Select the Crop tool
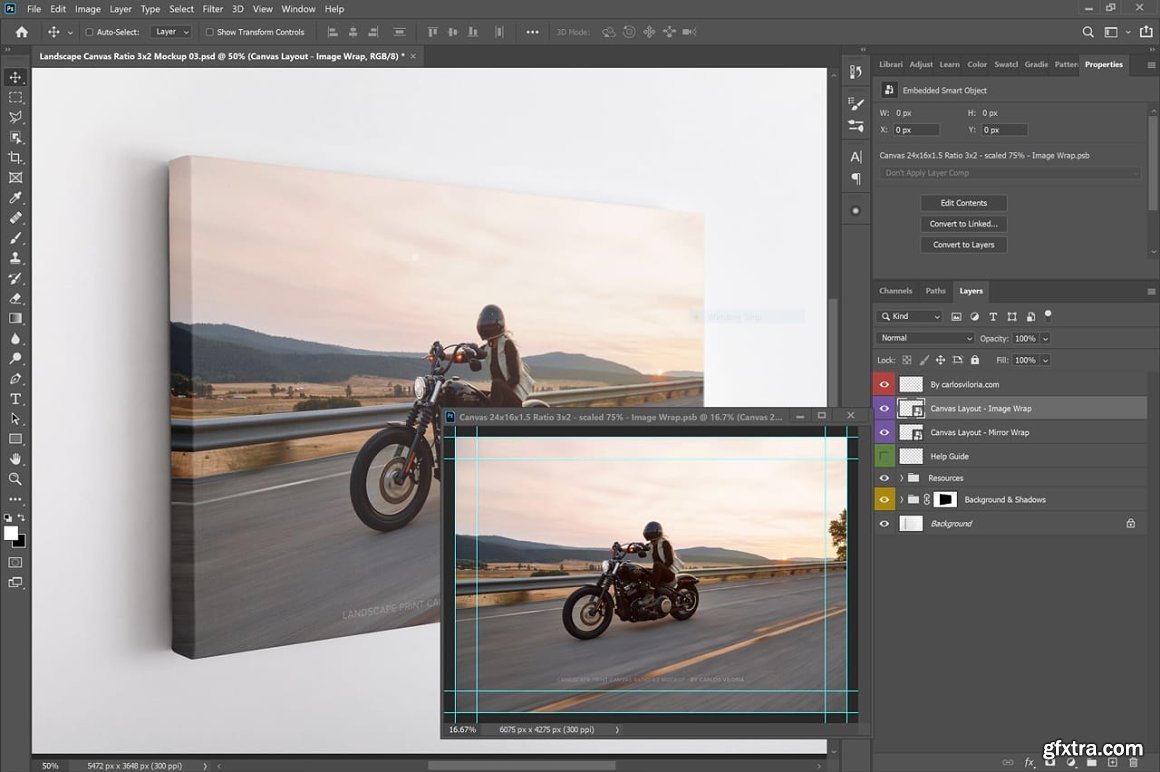 [15, 158]
